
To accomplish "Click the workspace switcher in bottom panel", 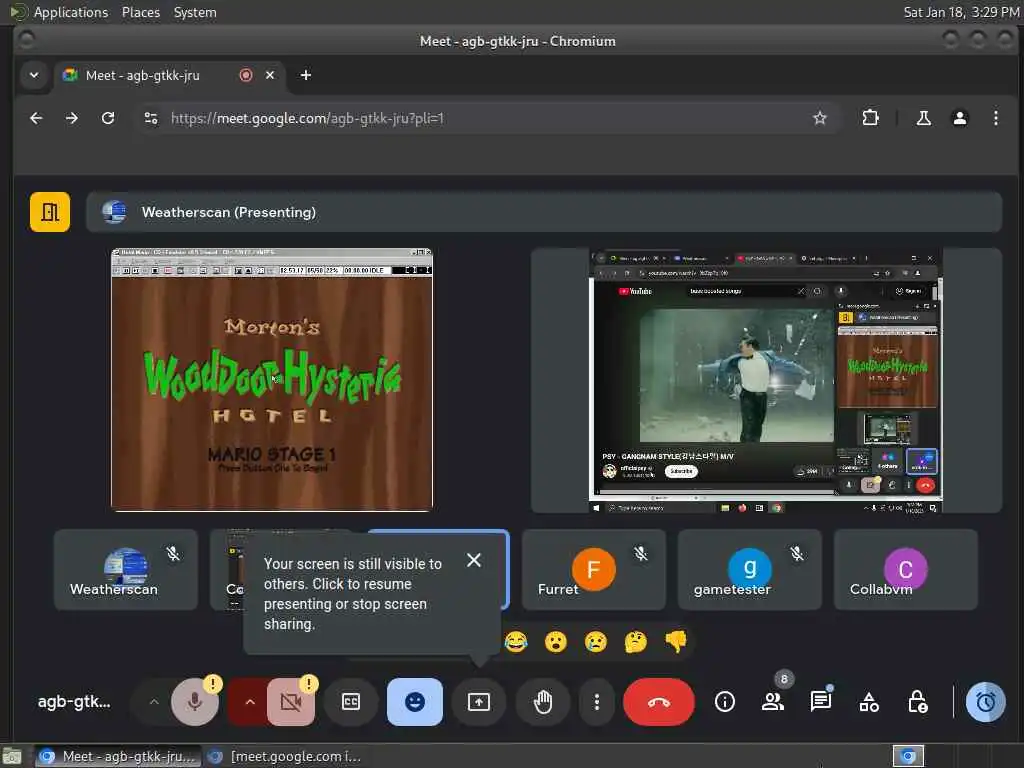I will [x=908, y=756].
